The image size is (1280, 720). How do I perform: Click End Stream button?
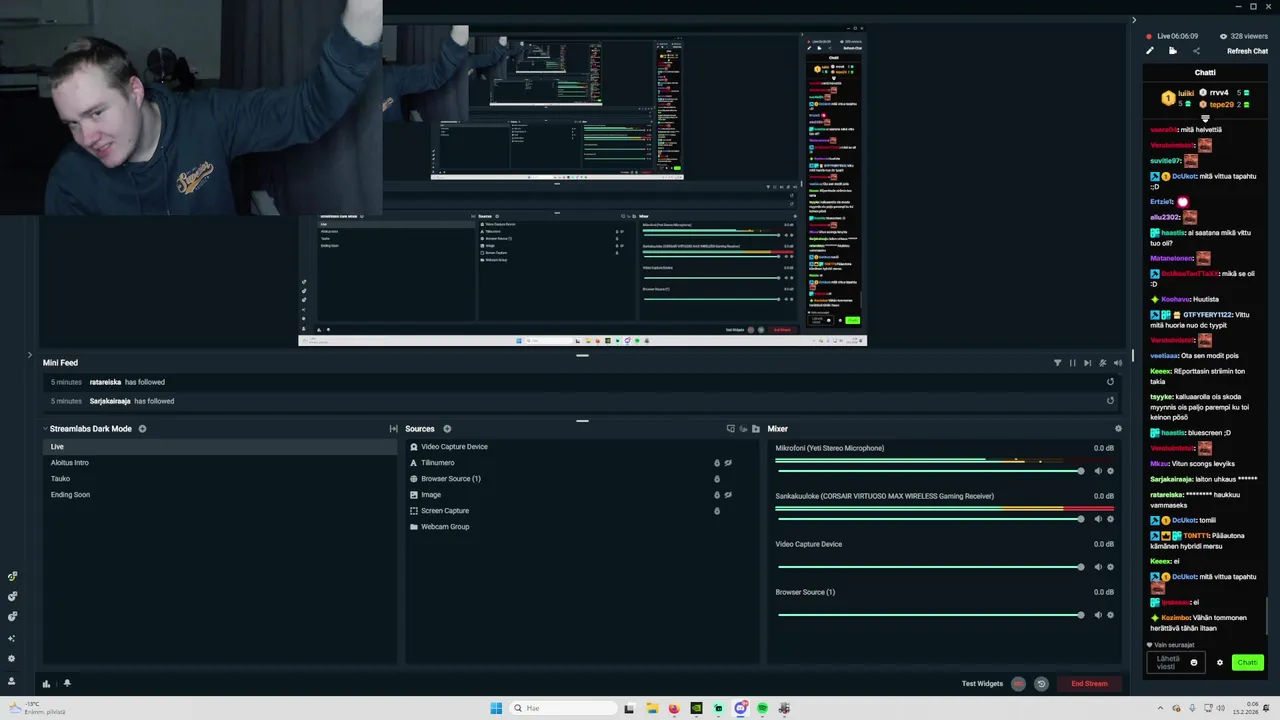tap(1089, 684)
